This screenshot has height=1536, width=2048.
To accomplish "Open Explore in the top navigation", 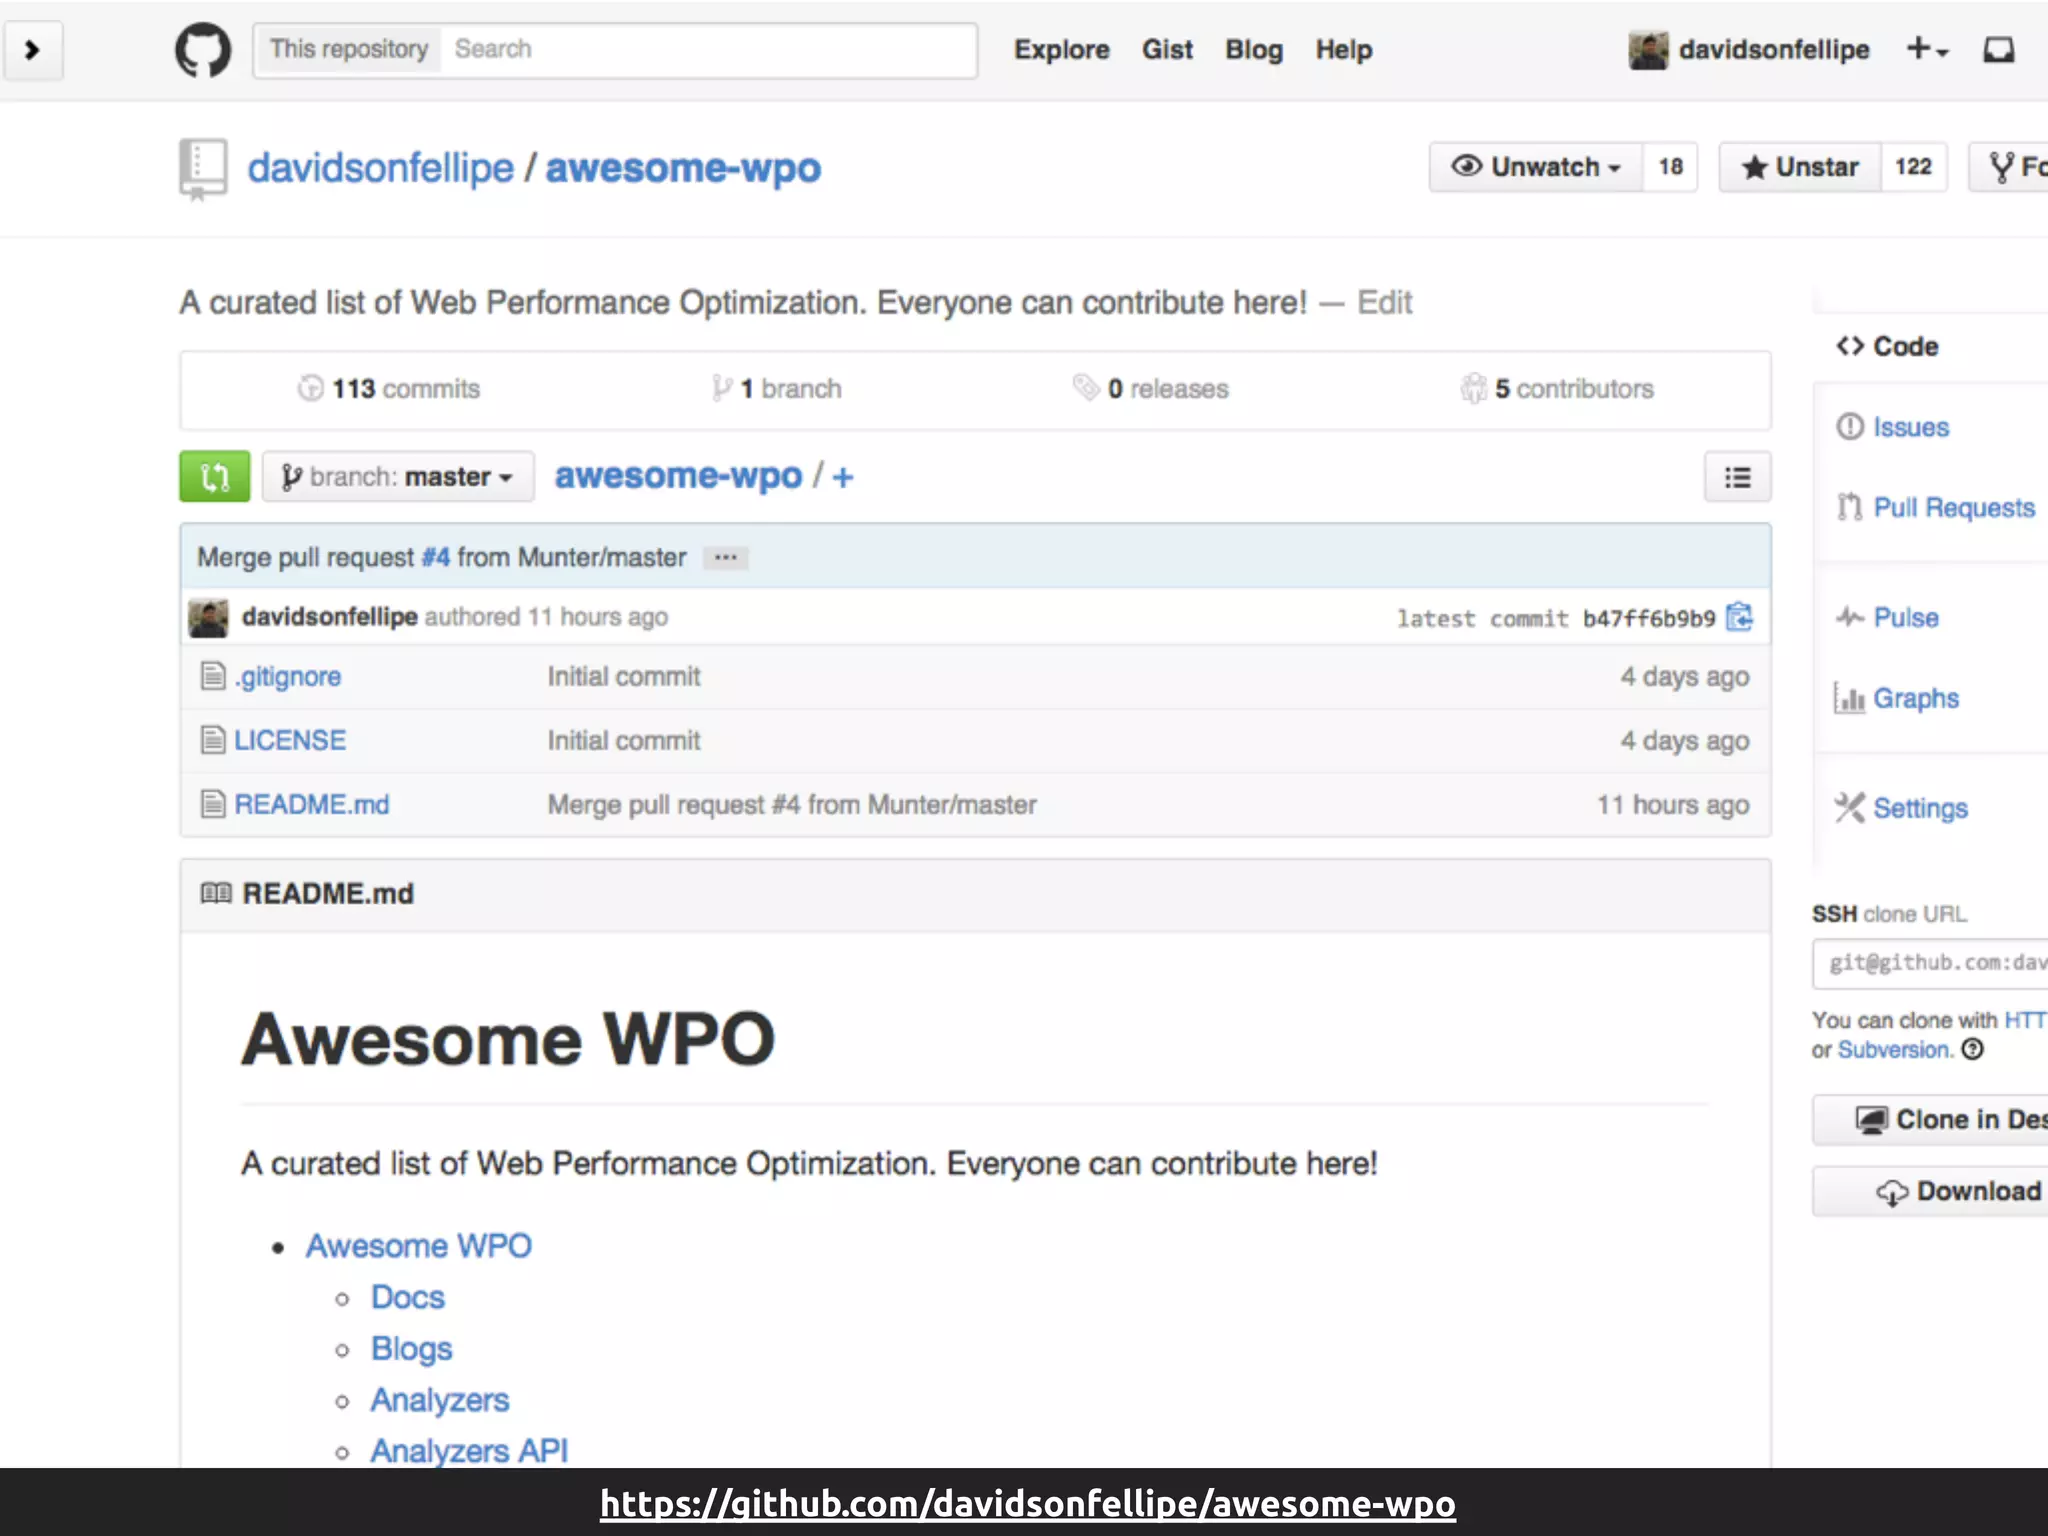I will click(1061, 50).
